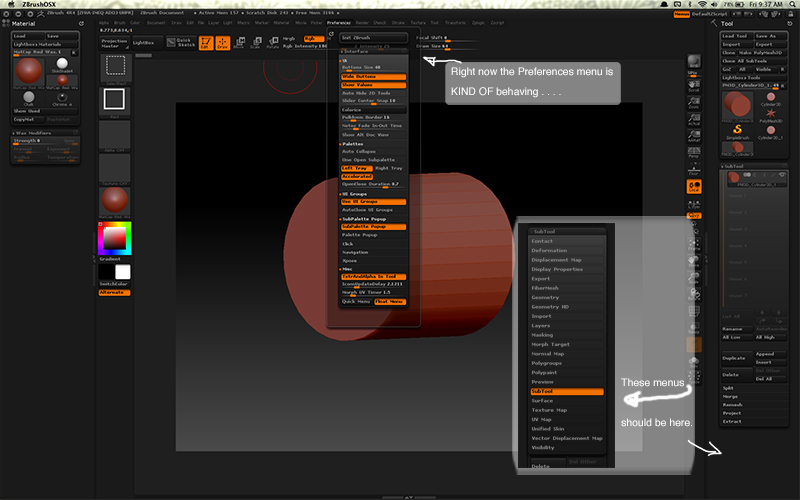800x500 pixels.
Task: Toggle Show Values preference
Action: pos(373,85)
